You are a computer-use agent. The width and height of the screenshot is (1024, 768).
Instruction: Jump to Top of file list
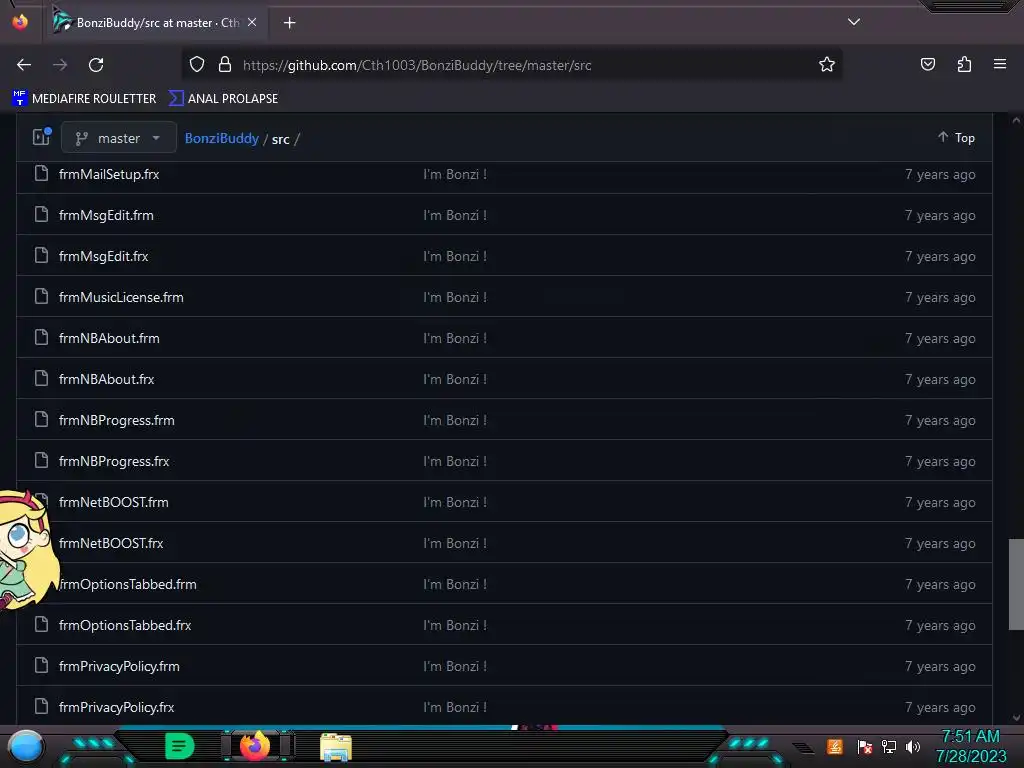pyautogui.click(x=957, y=138)
